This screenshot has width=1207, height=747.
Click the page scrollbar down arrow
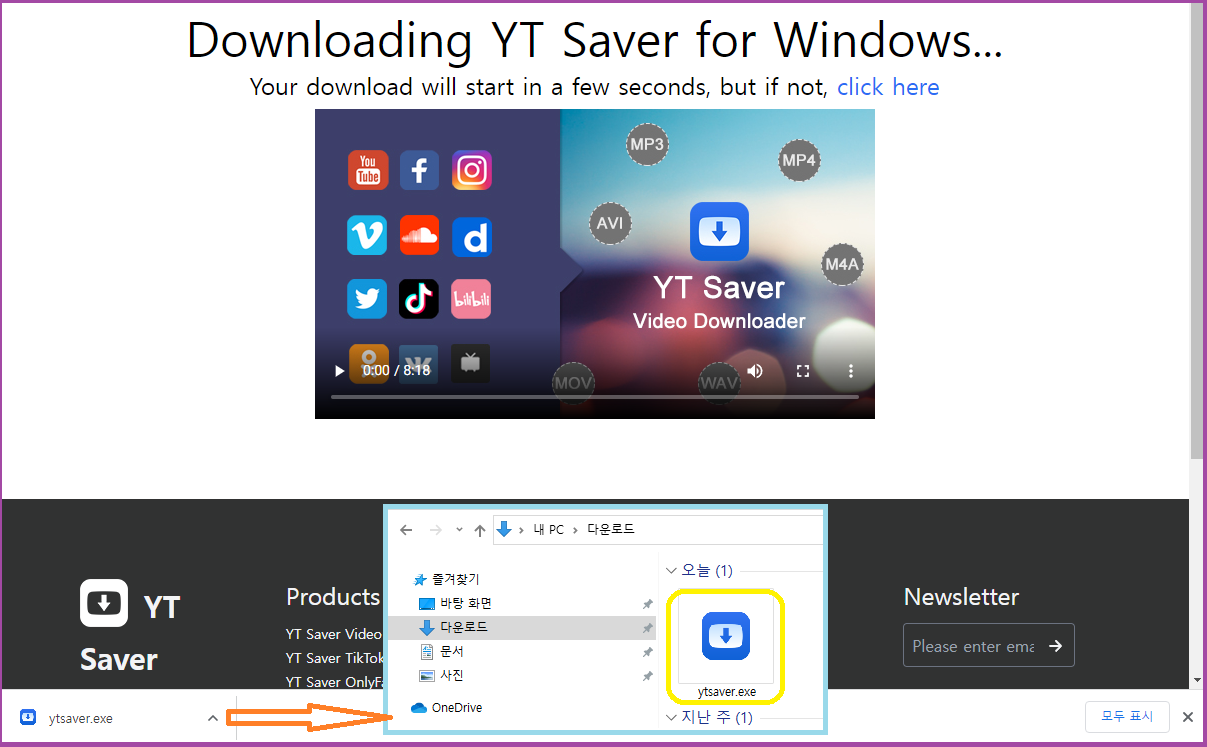pyautogui.click(x=1197, y=681)
